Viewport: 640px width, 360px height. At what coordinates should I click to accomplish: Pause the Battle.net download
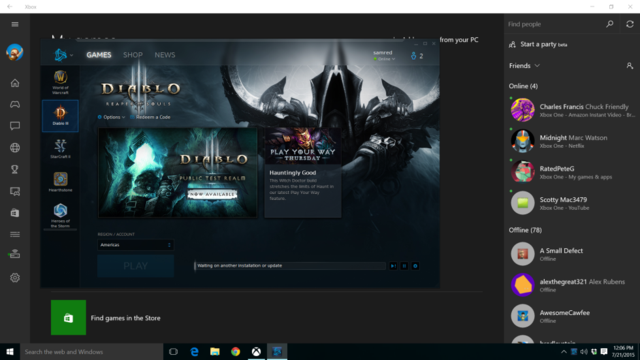[x=404, y=266]
